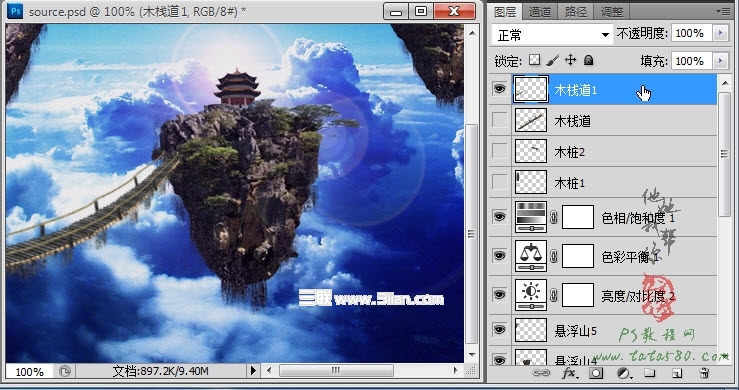Show the 木栈道 layer

(x=500, y=120)
